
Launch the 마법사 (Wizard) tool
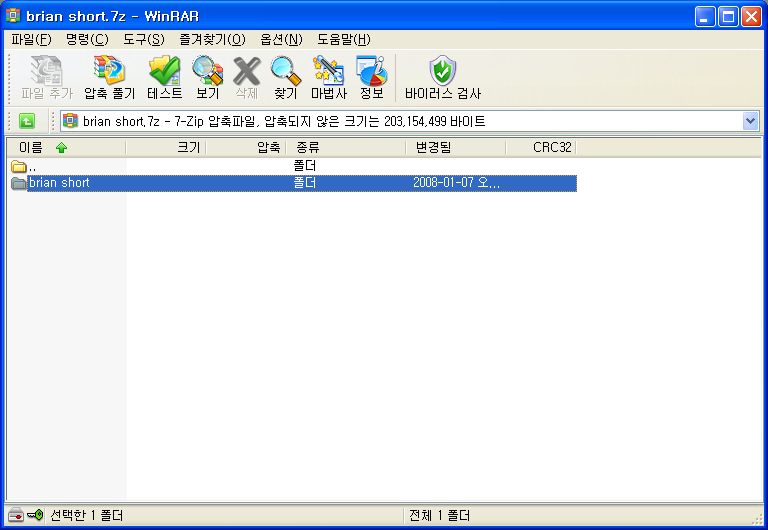pos(329,77)
